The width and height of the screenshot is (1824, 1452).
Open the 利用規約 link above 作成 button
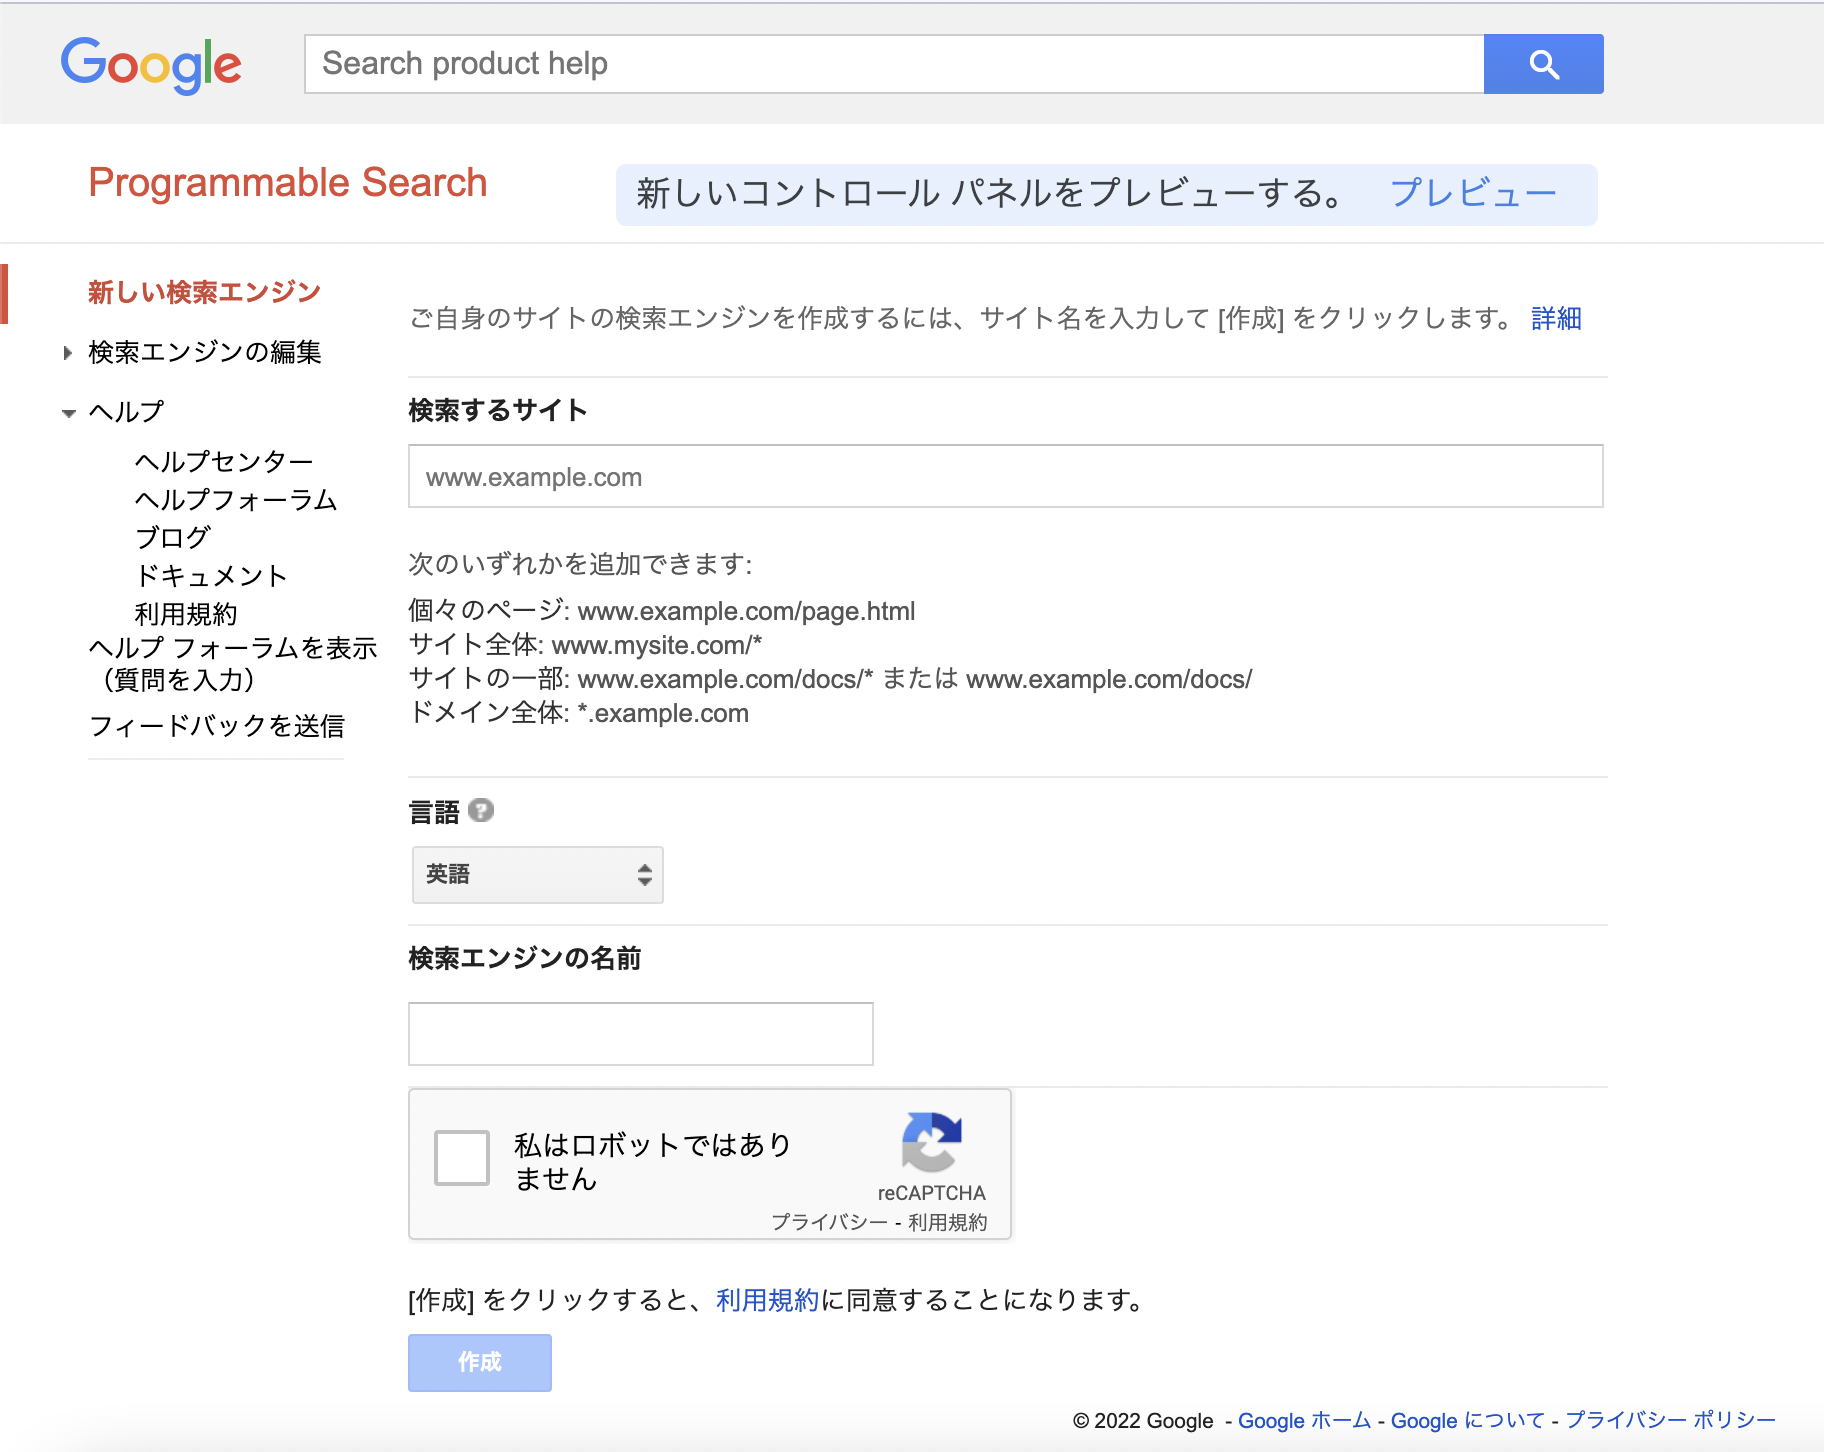pyautogui.click(x=767, y=1300)
